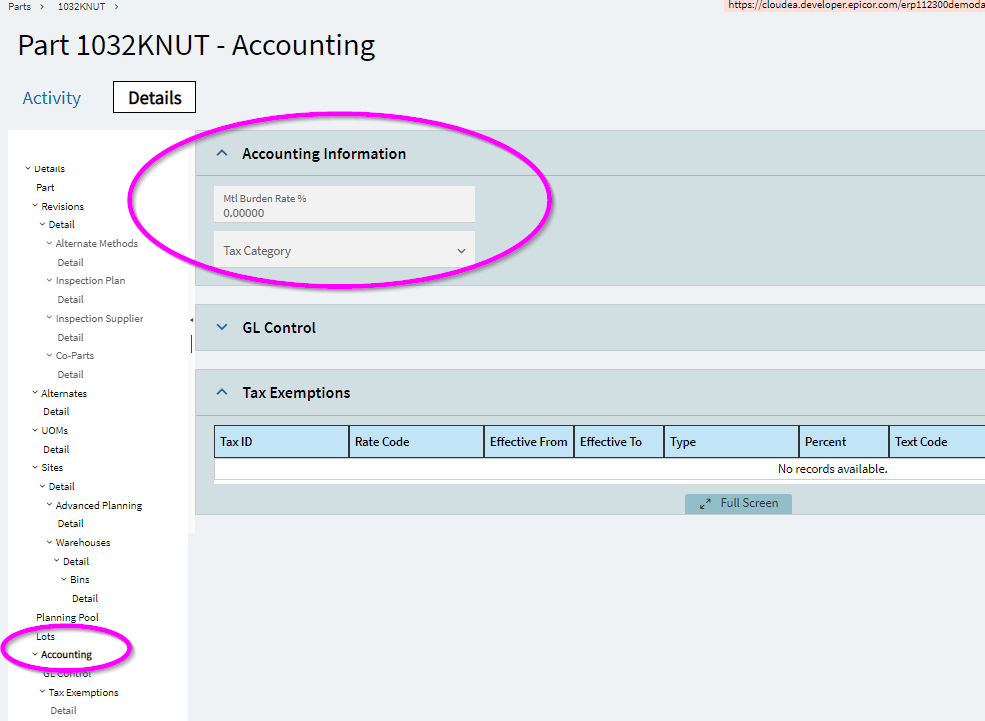Viewport: 985px width, 721px height.
Task: Collapse the Revisions tree node arrow
Action: coord(35,205)
